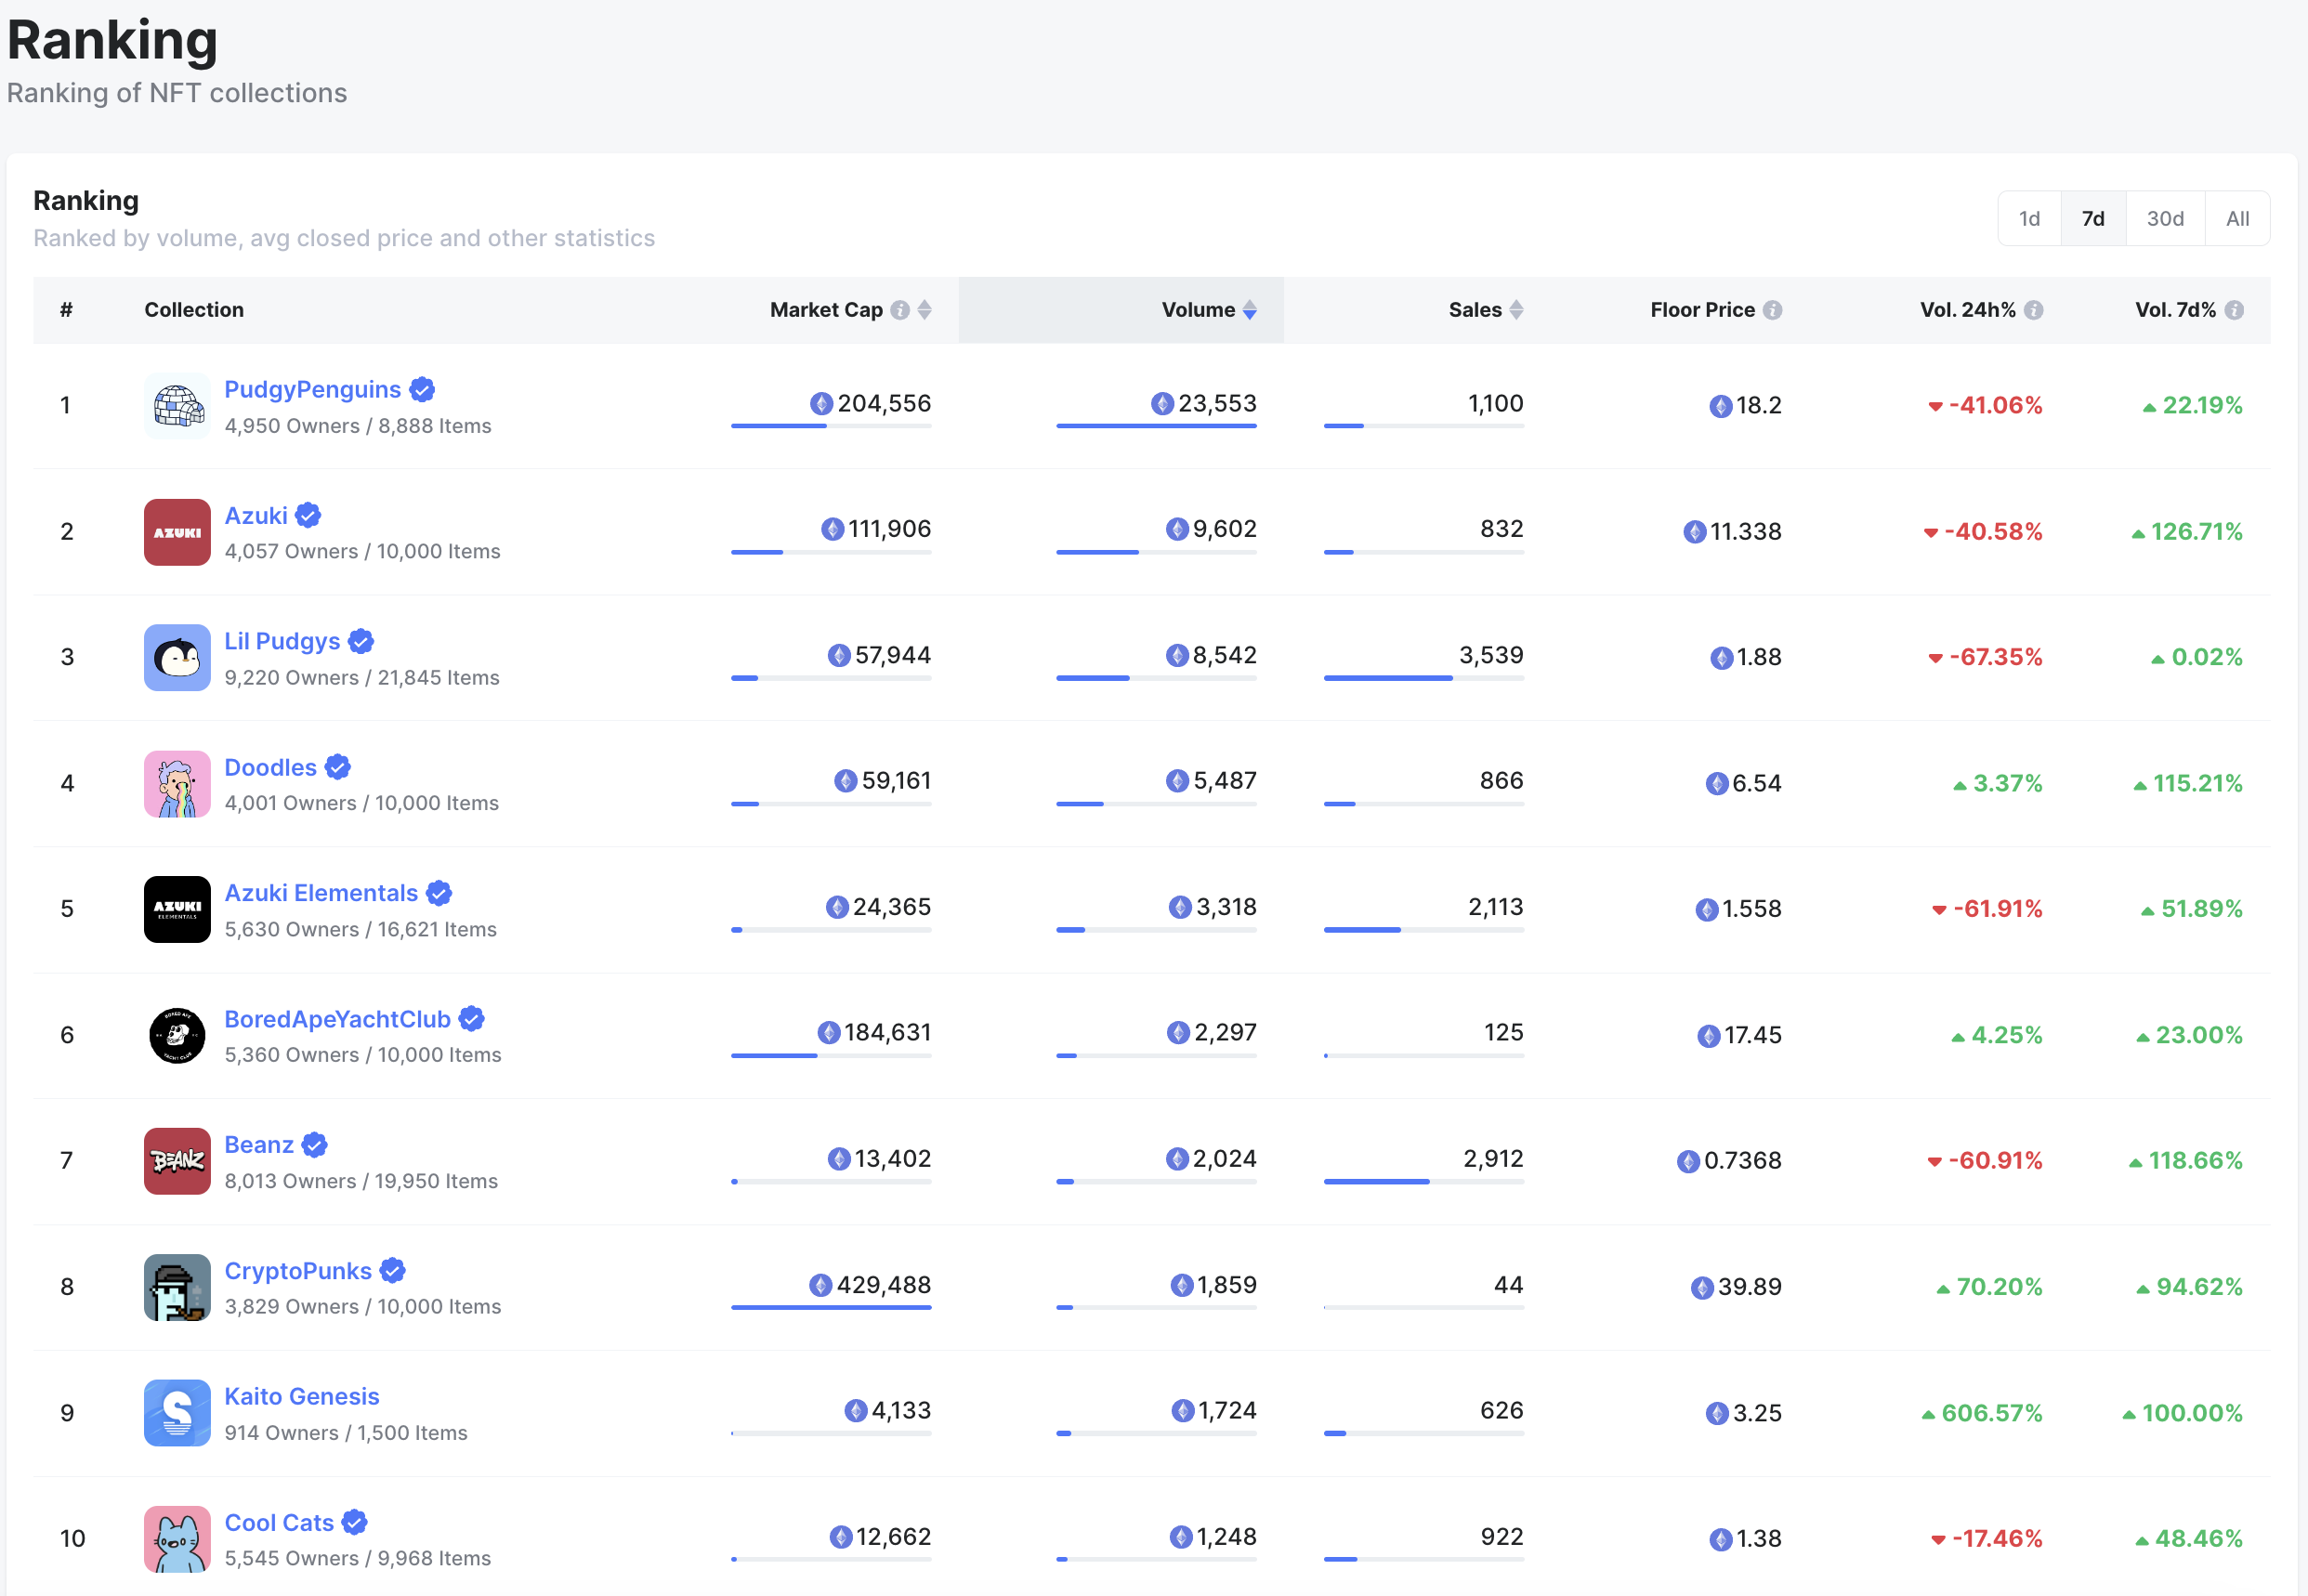Open the Lil Pudgys penguin logo
Screen dimensions: 2308x1596
(x=177, y=658)
